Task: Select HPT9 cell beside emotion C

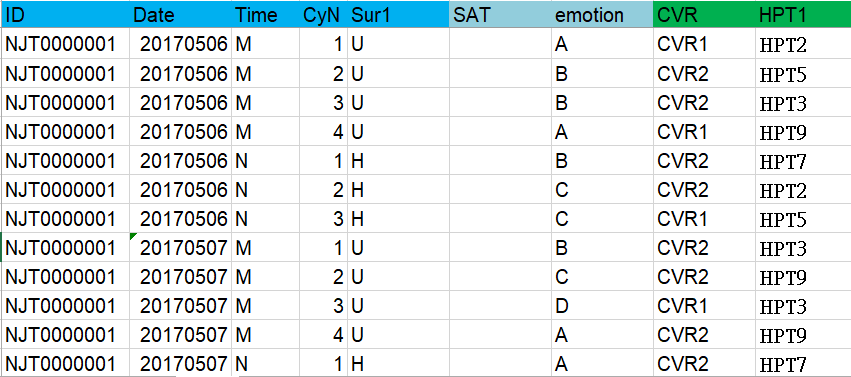Action: (803, 277)
